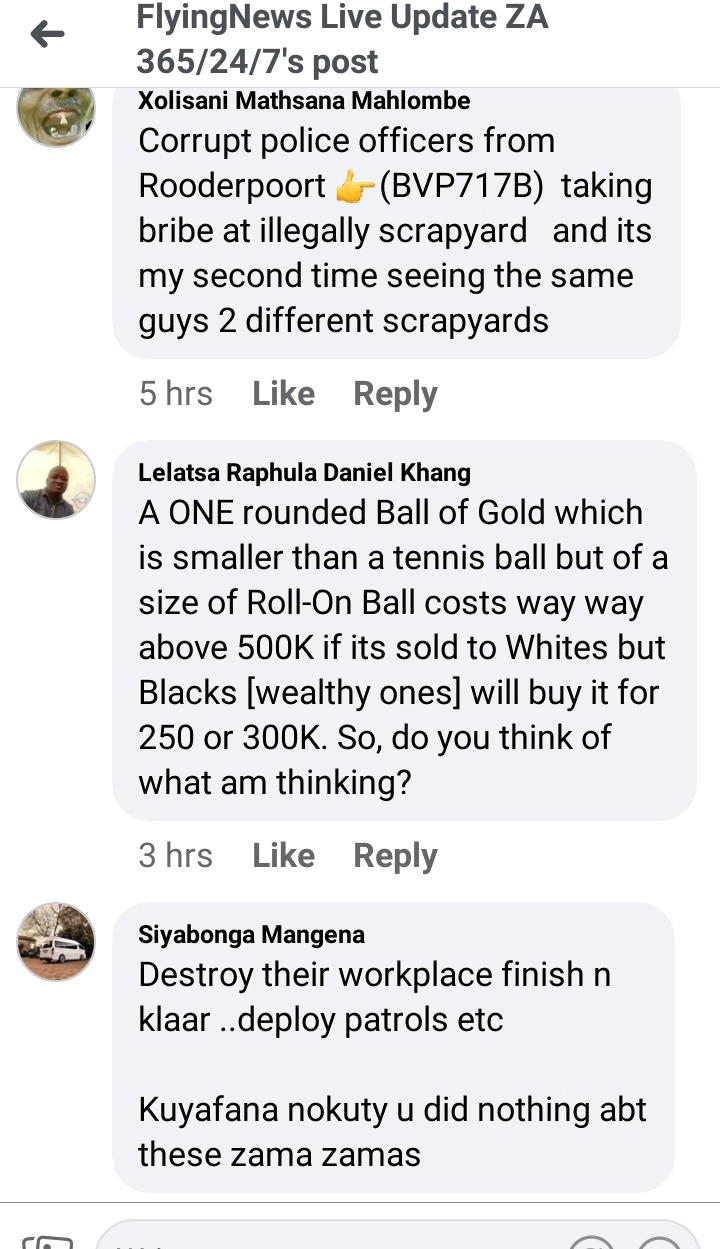Select the 5 hrs timestamp
This screenshot has width=720, height=1249.
tap(176, 394)
